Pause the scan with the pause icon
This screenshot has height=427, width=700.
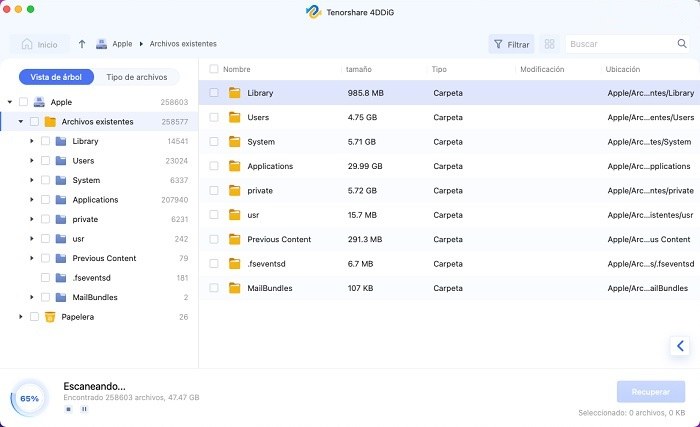[84, 409]
